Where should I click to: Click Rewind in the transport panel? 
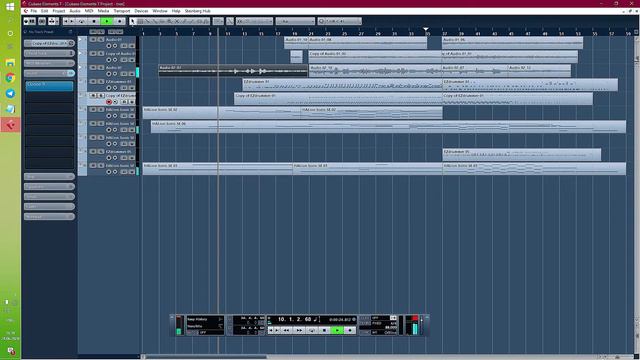pyautogui.click(x=287, y=330)
